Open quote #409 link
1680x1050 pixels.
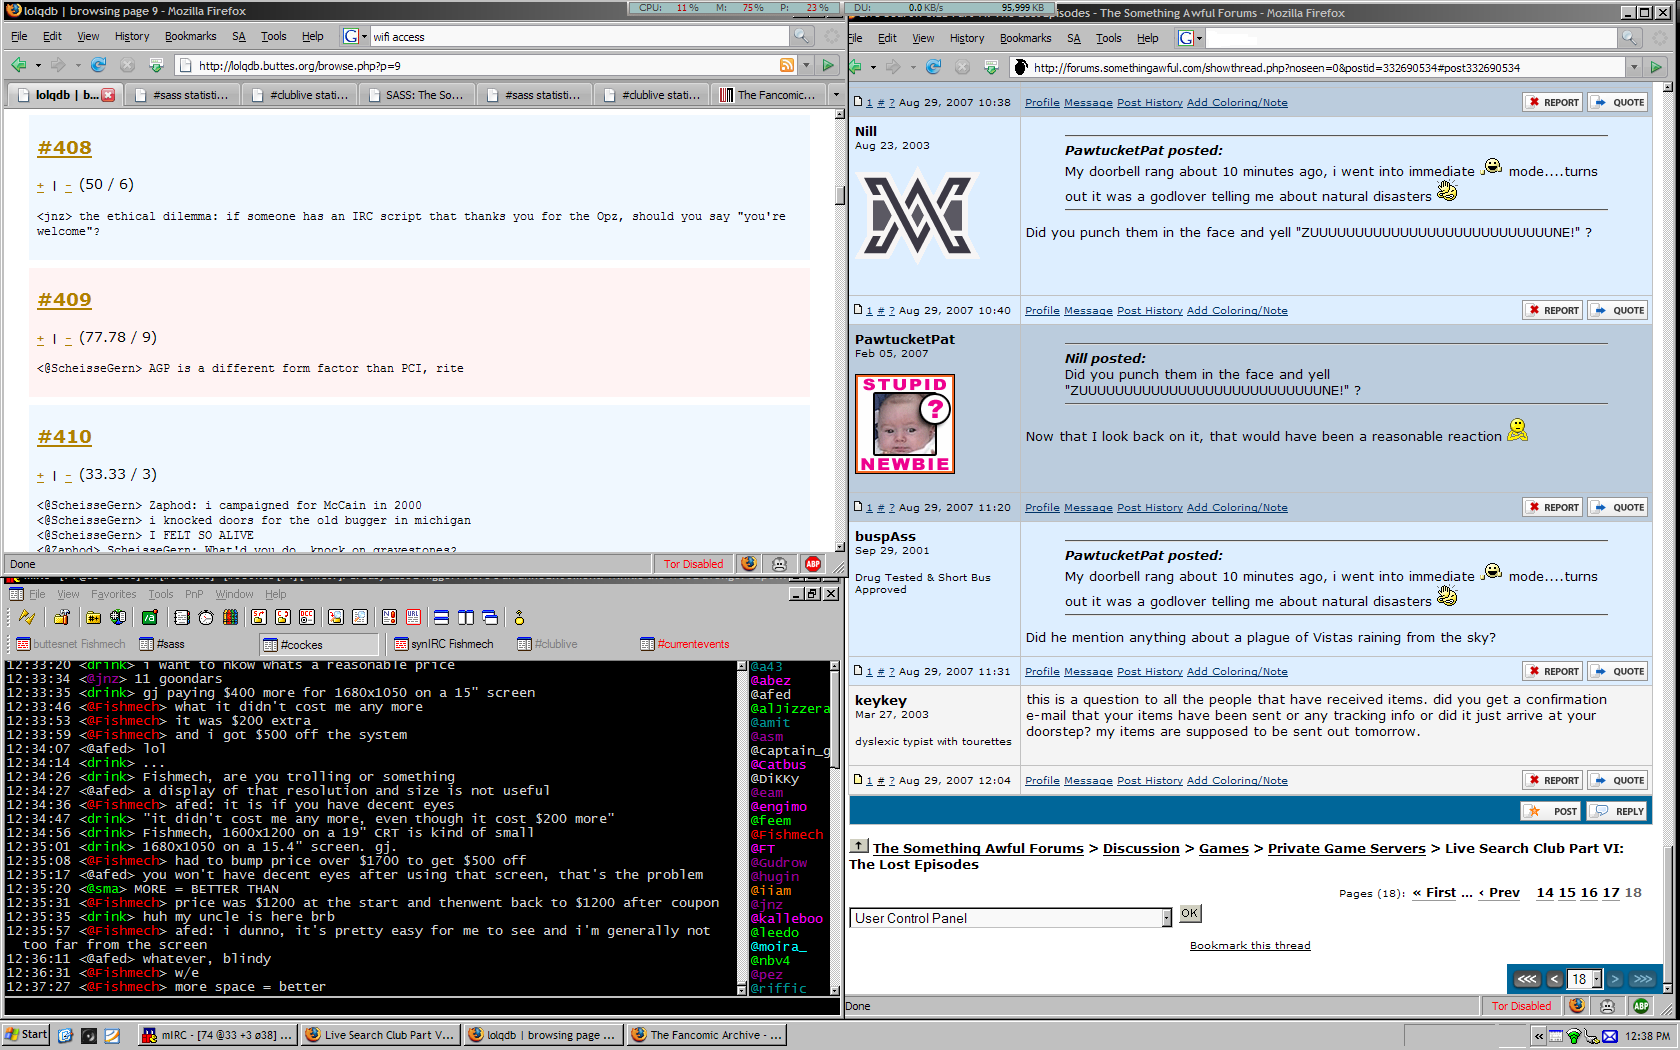[x=64, y=300]
